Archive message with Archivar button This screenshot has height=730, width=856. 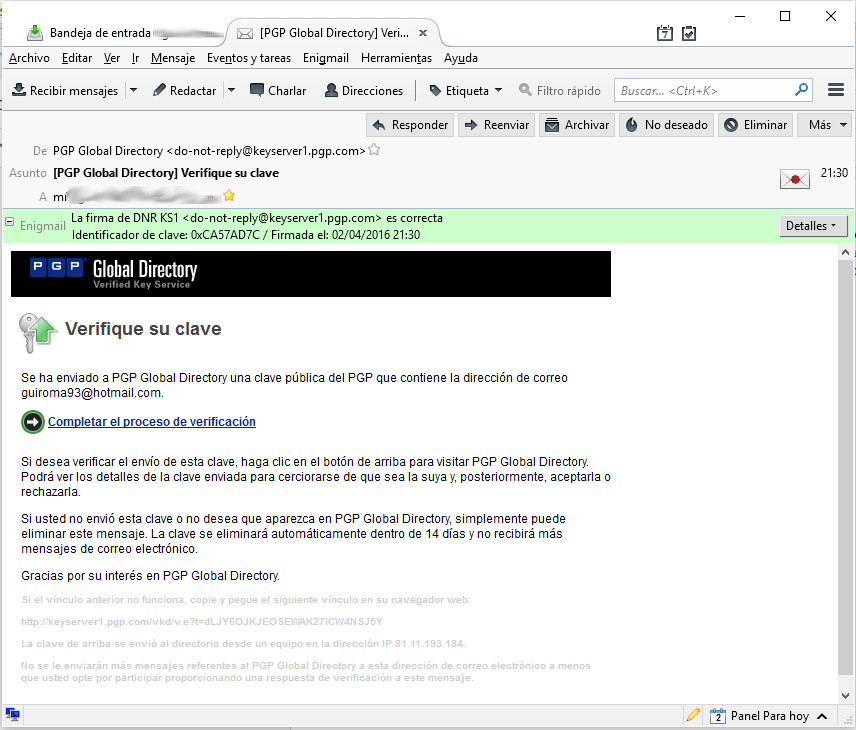coord(577,125)
